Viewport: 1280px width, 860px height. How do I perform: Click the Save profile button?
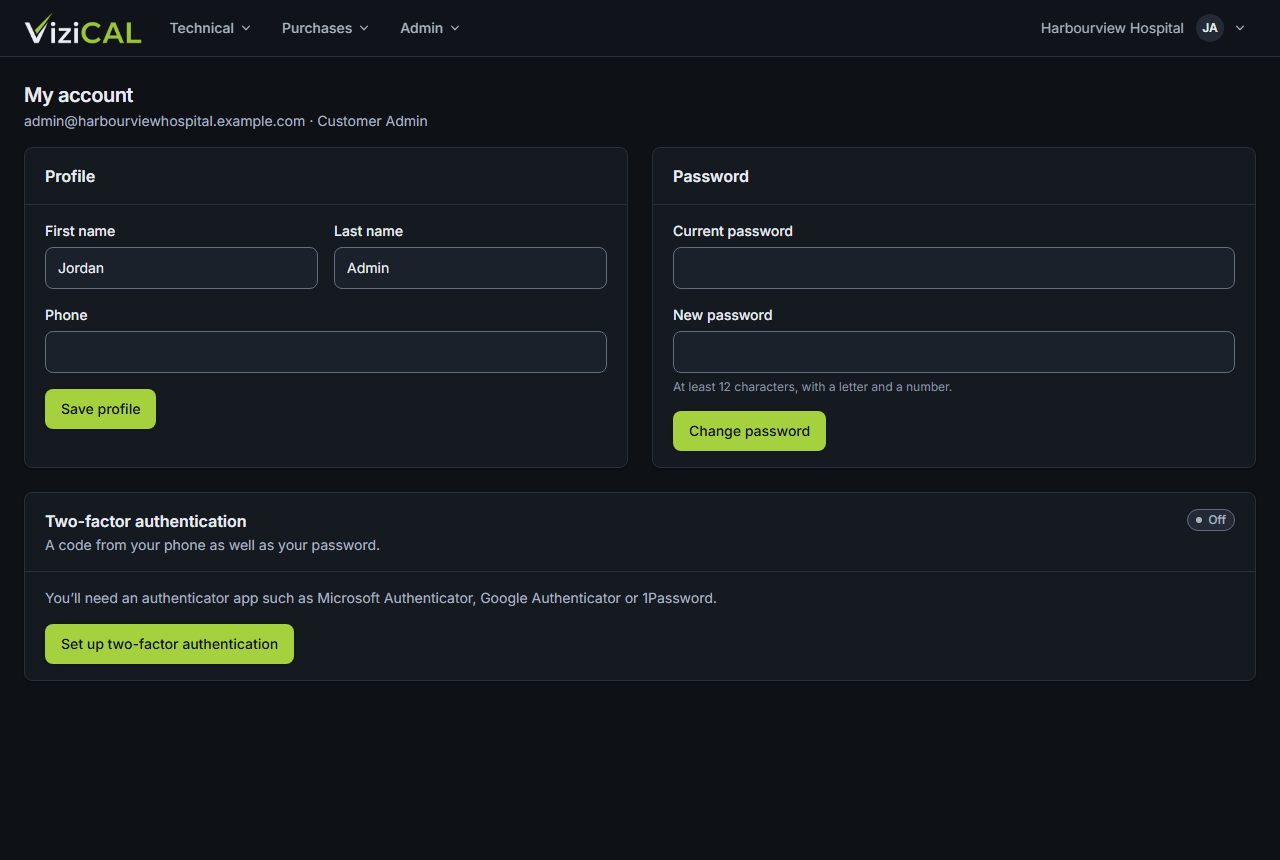(x=100, y=409)
